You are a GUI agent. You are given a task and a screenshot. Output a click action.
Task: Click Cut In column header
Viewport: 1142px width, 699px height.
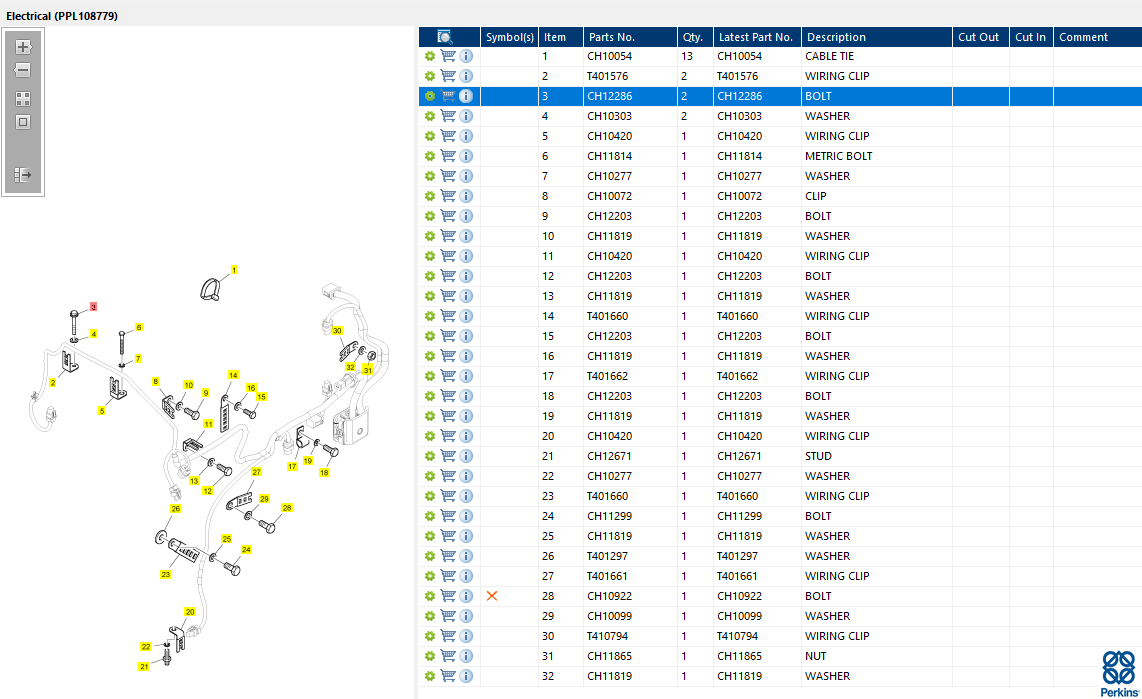1031,37
